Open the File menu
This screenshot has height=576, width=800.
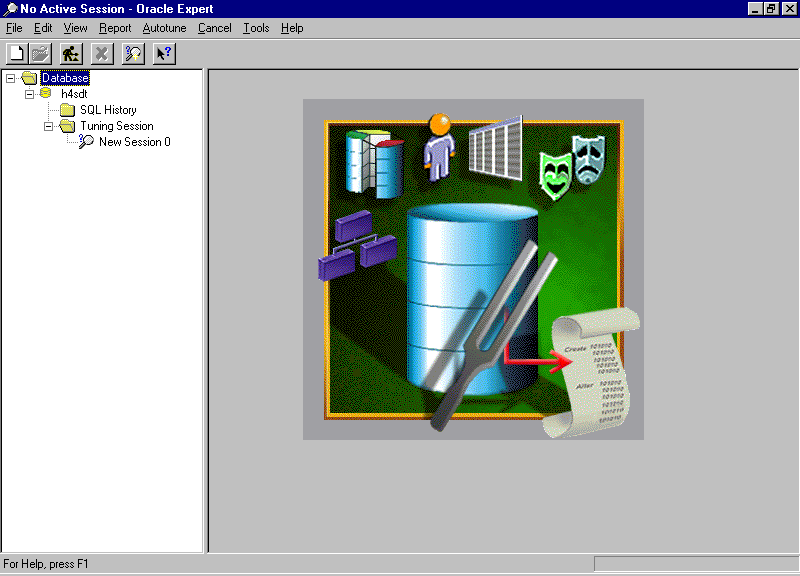pyautogui.click(x=13, y=28)
